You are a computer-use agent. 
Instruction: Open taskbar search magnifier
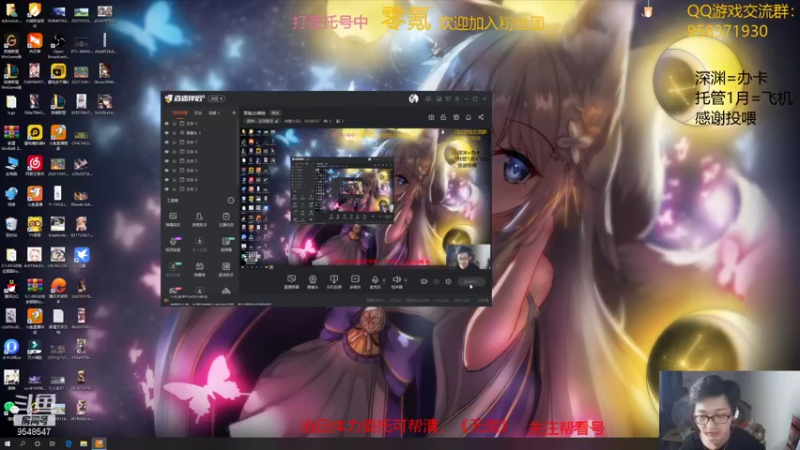(x=22, y=444)
